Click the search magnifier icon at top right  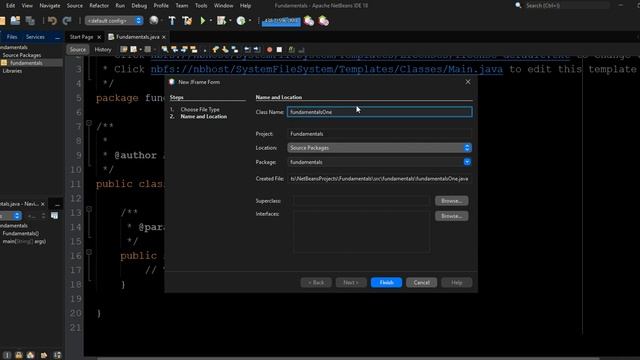518,5
